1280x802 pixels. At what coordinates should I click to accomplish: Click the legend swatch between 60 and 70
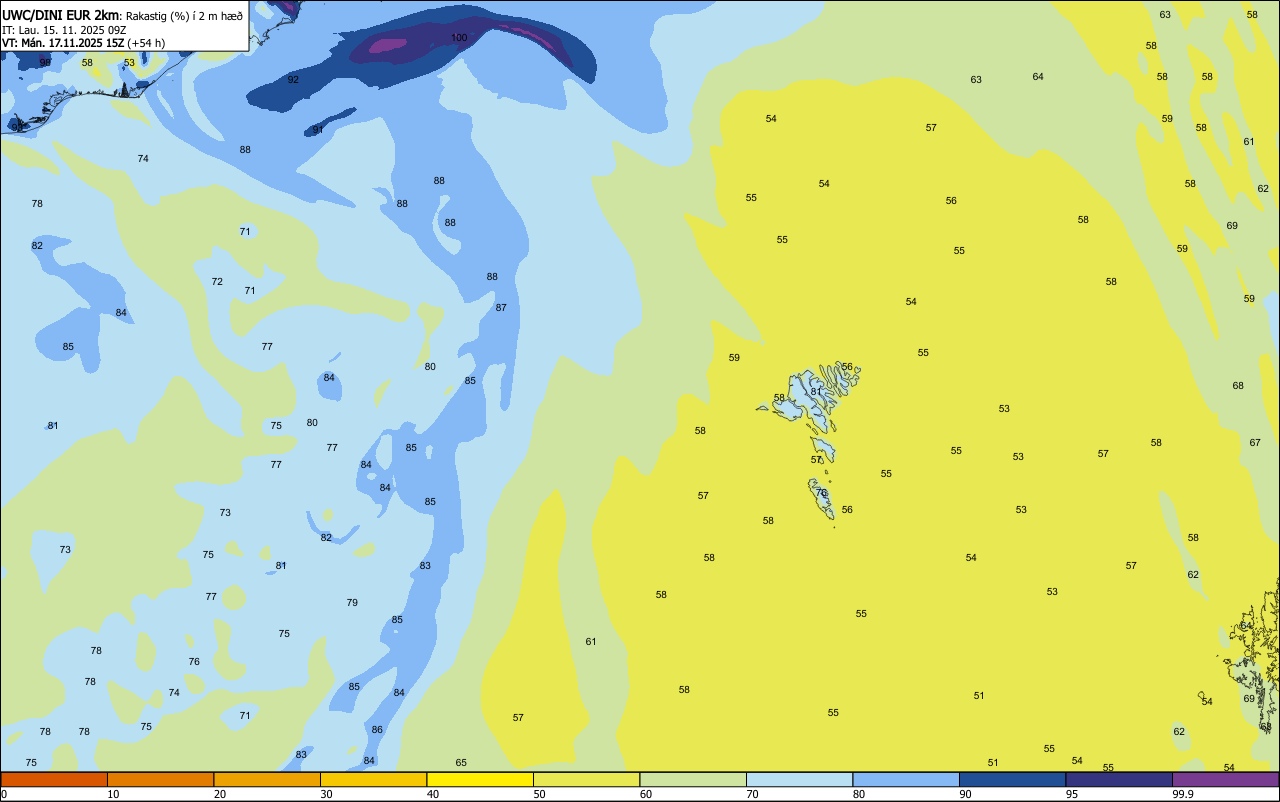(x=693, y=779)
